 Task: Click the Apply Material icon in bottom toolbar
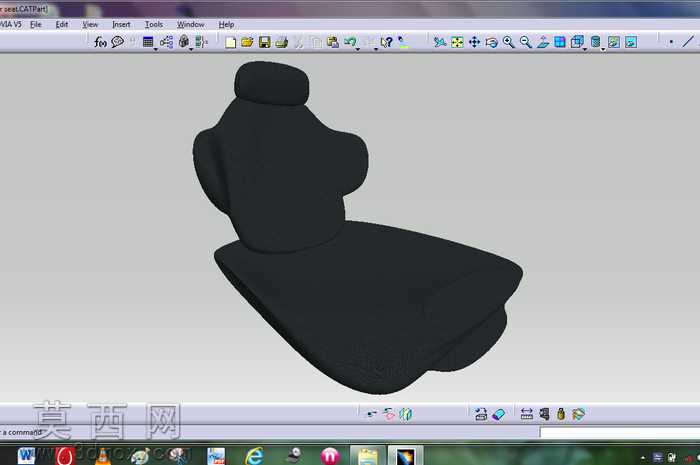(x=578, y=414)
